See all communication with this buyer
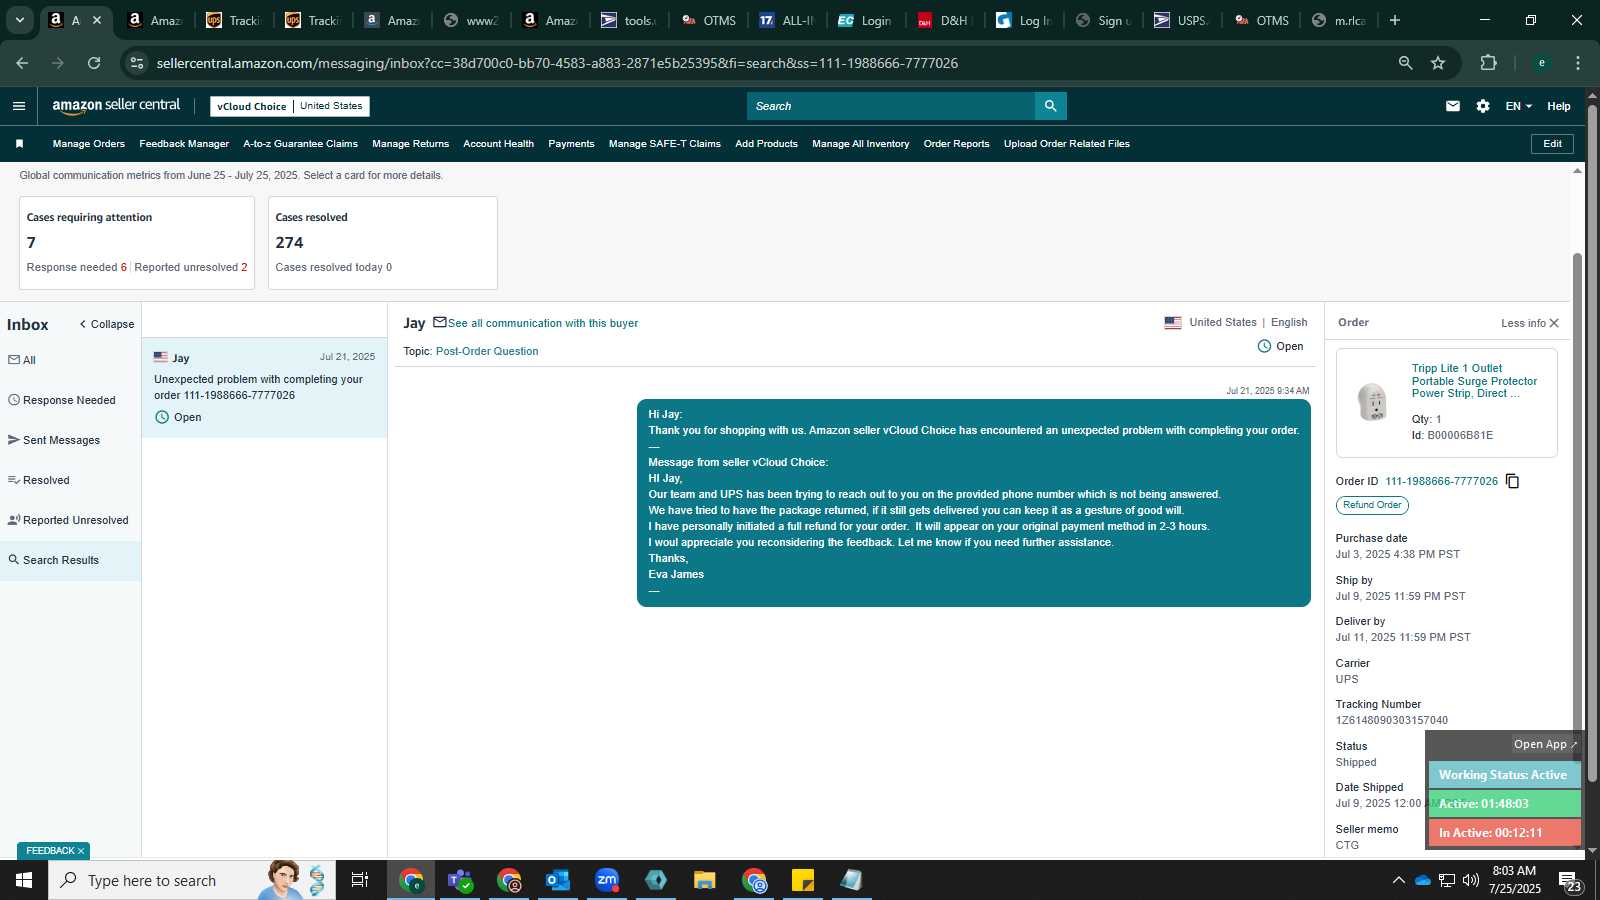 coord(543,323)
